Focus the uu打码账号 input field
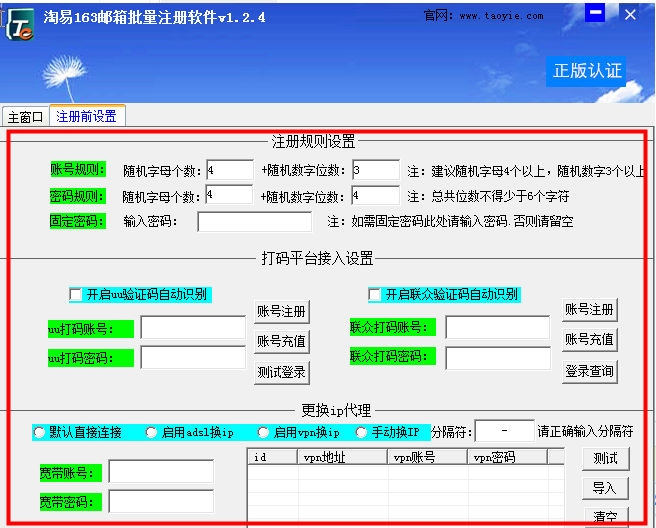The height and width of the screenshot is (528, 656). coord(193,328)
